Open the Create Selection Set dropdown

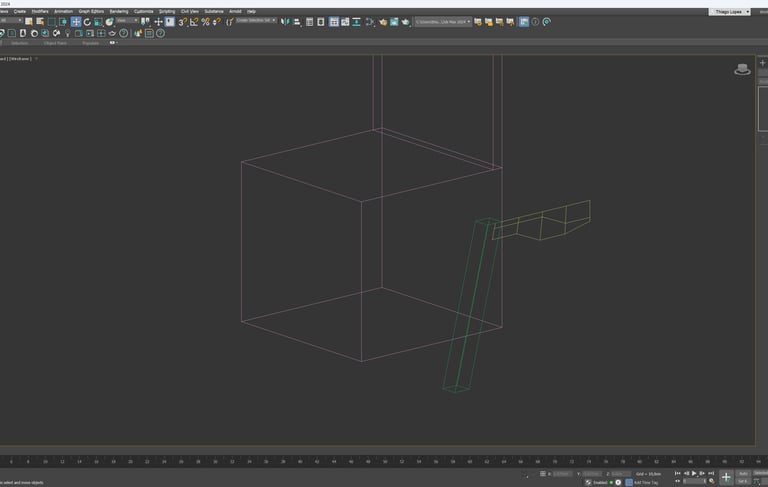(x=256, y=20)
